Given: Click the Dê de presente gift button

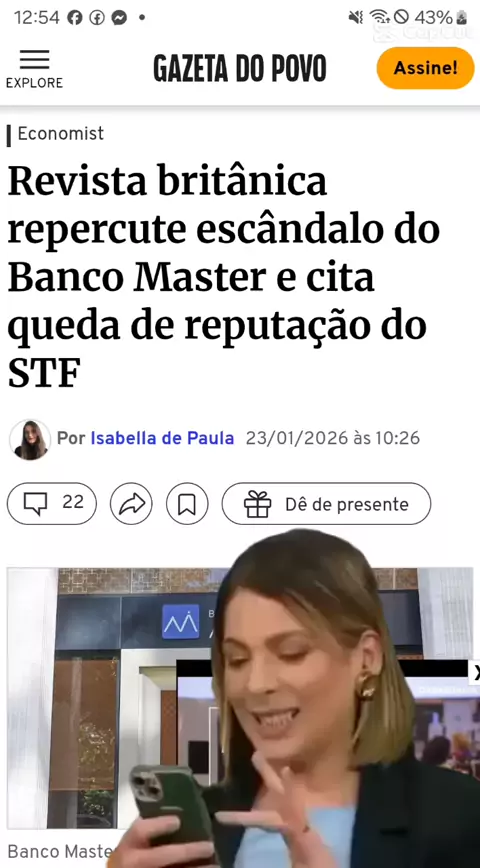Looking at the screenshot, I should pos(326,503).
